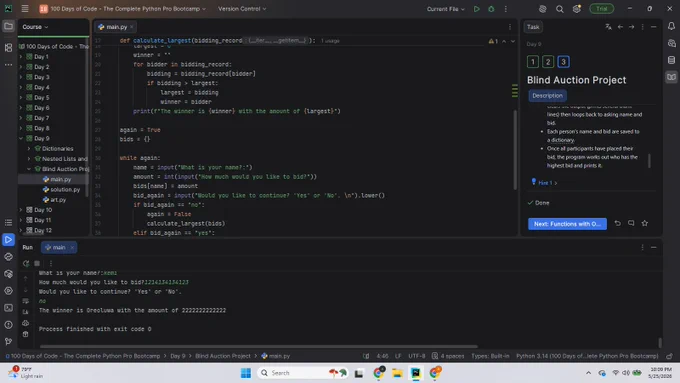
Task: Stop the running process
Action: (37, 263)
